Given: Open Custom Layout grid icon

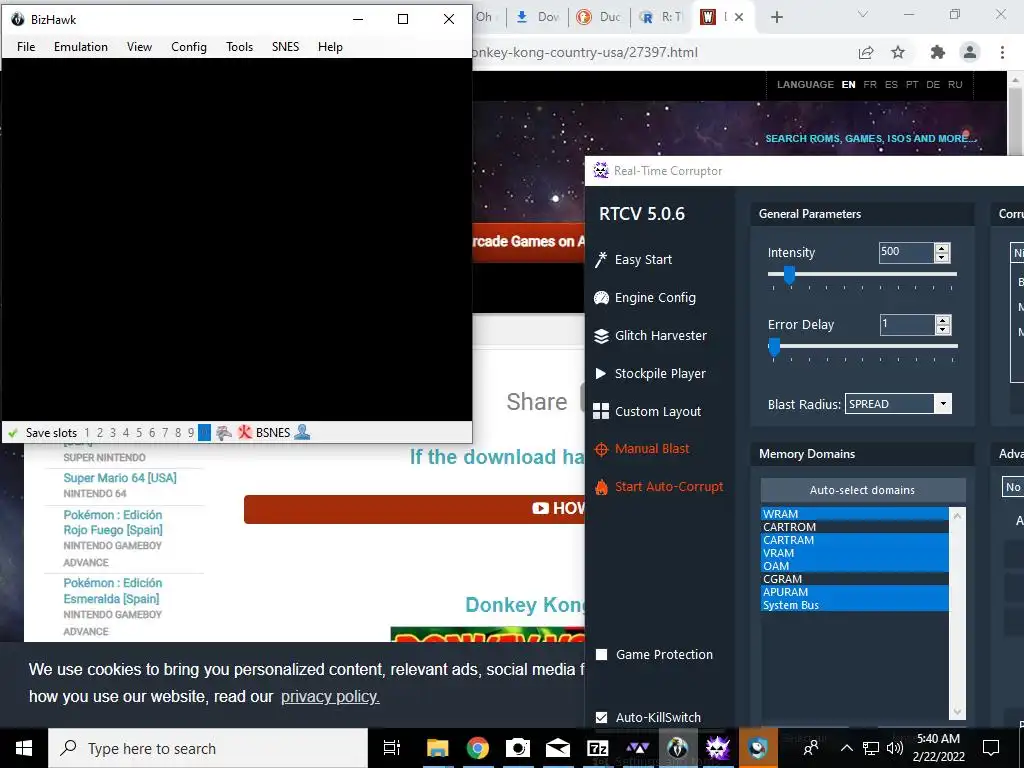Looking at the screenshot, I should click(601, 411).
